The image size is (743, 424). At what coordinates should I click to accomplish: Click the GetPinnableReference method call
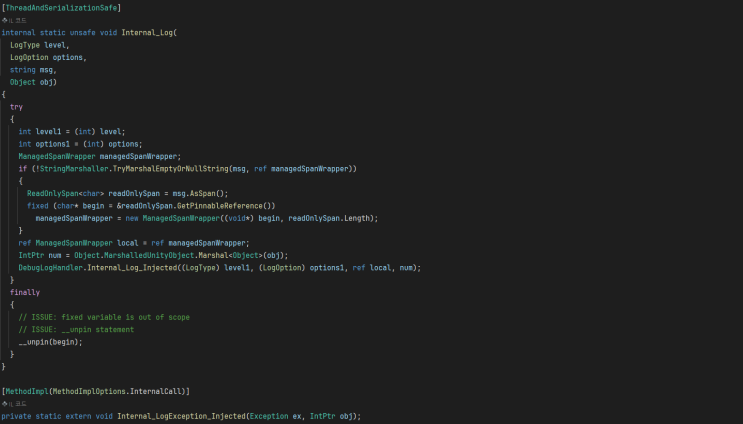click(219, 206)
